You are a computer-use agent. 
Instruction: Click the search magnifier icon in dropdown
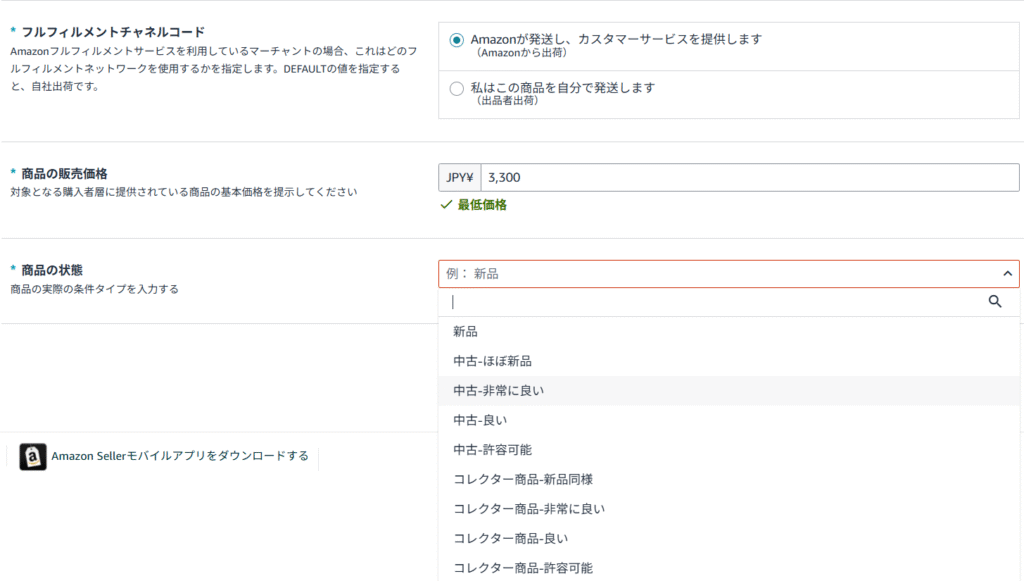(994, 301)
